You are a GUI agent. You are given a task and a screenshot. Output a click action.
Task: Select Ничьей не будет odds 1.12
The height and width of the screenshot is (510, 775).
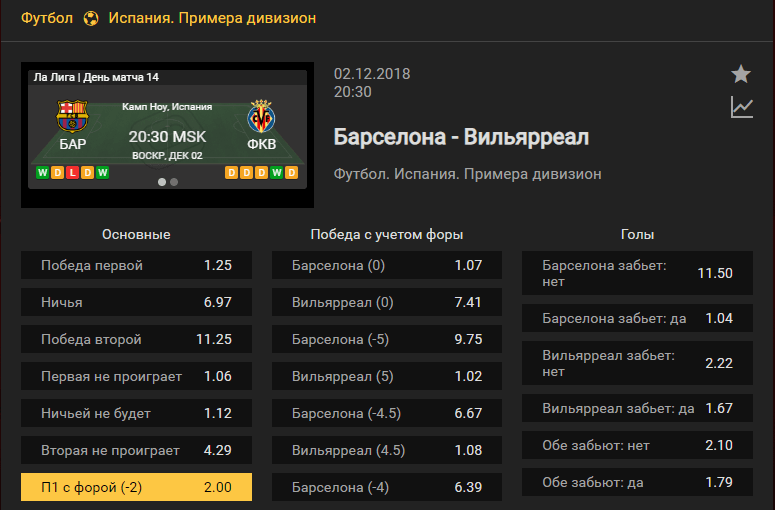pos(136,414)
